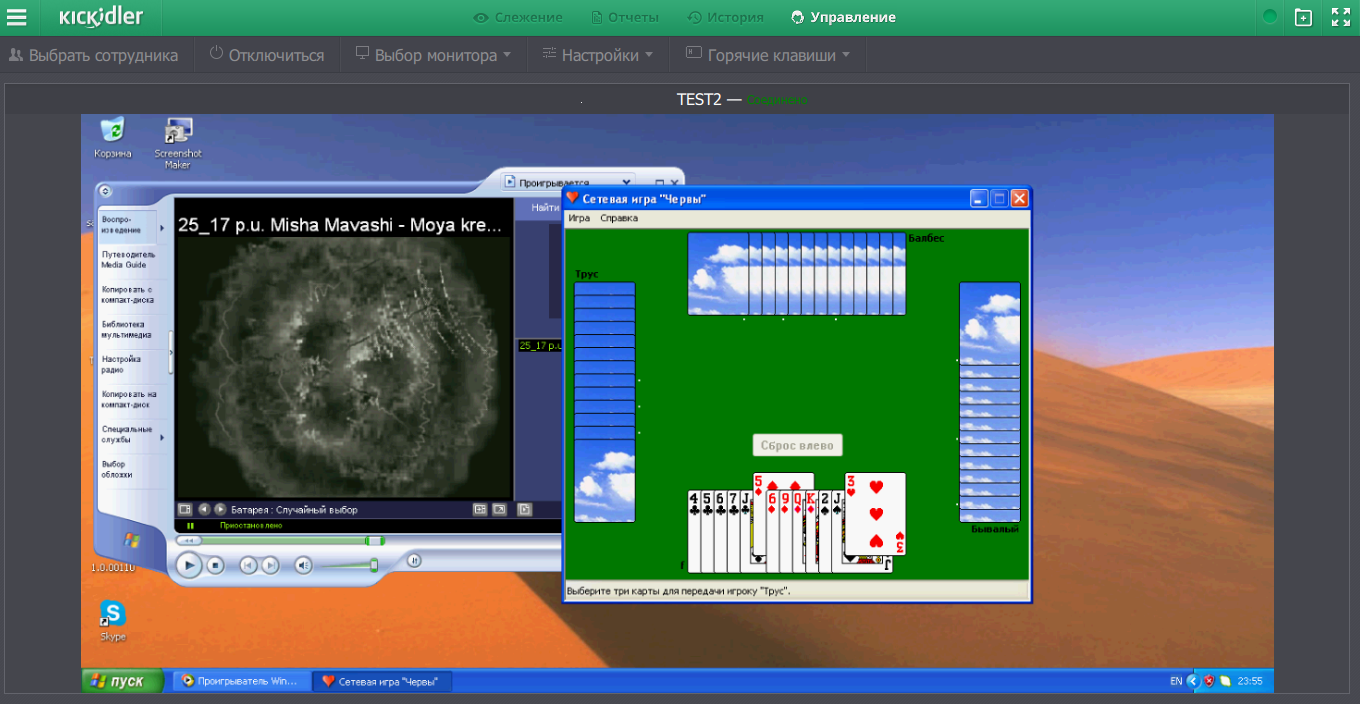The image size is (1360, 704).
Task: Mute the Media Player sound
Action: (x=304, y=566)
